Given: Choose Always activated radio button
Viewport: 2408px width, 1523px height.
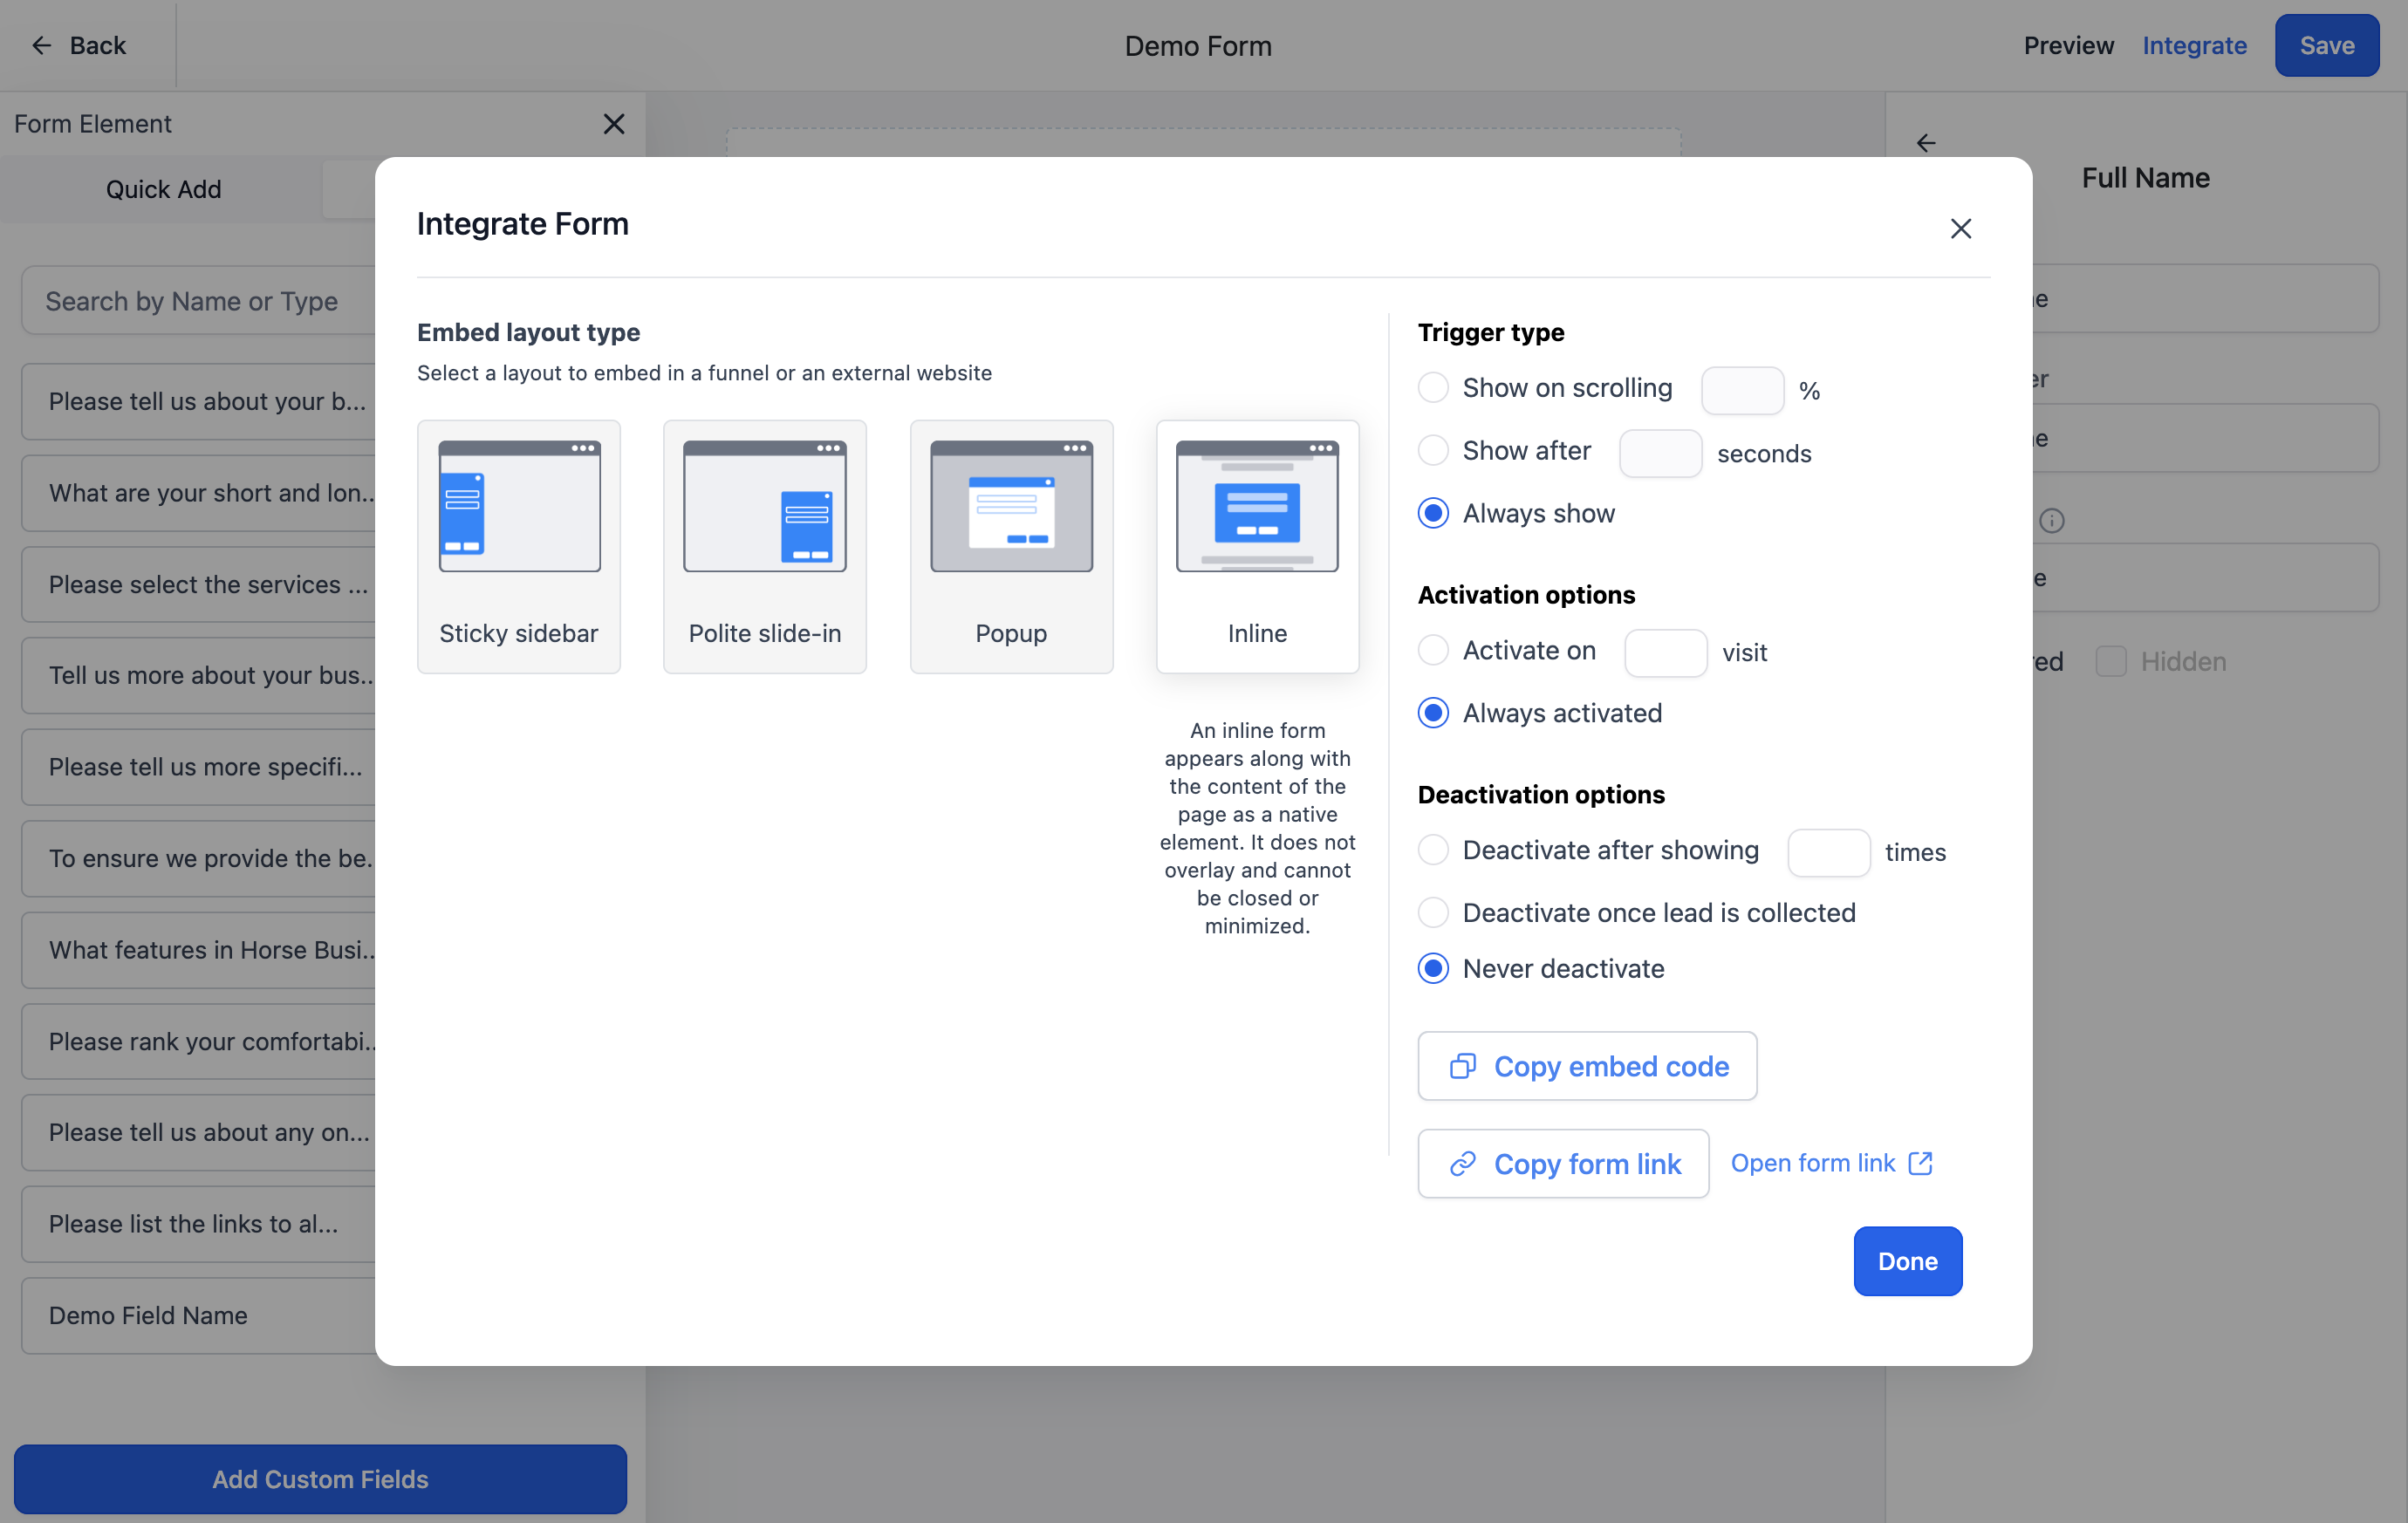Looking at the screenshot, I should point(1433,713).
